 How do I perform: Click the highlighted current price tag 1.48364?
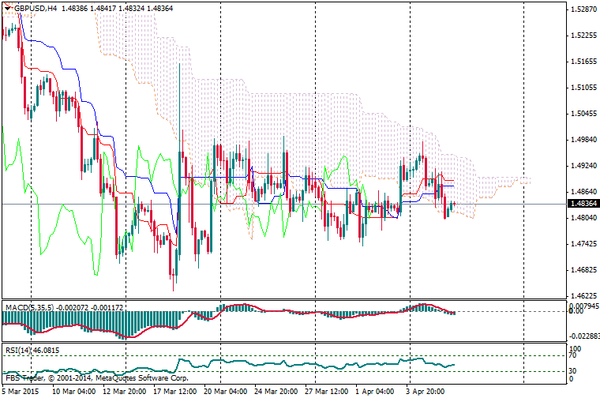583,204
